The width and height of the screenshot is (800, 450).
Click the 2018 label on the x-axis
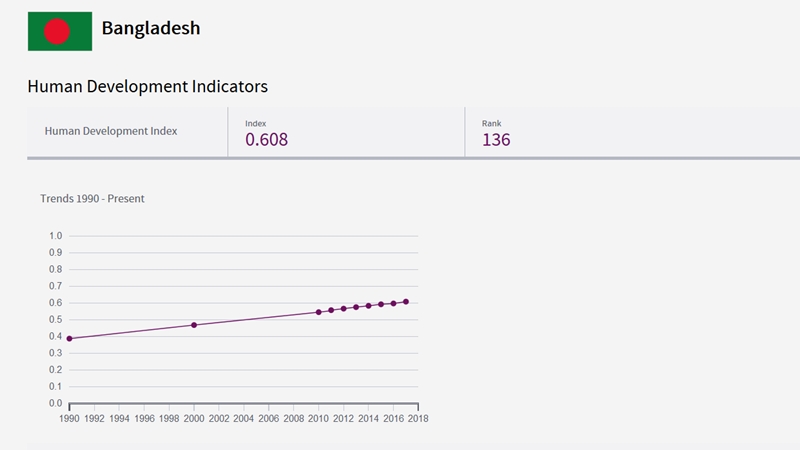(x=418, y=418)
